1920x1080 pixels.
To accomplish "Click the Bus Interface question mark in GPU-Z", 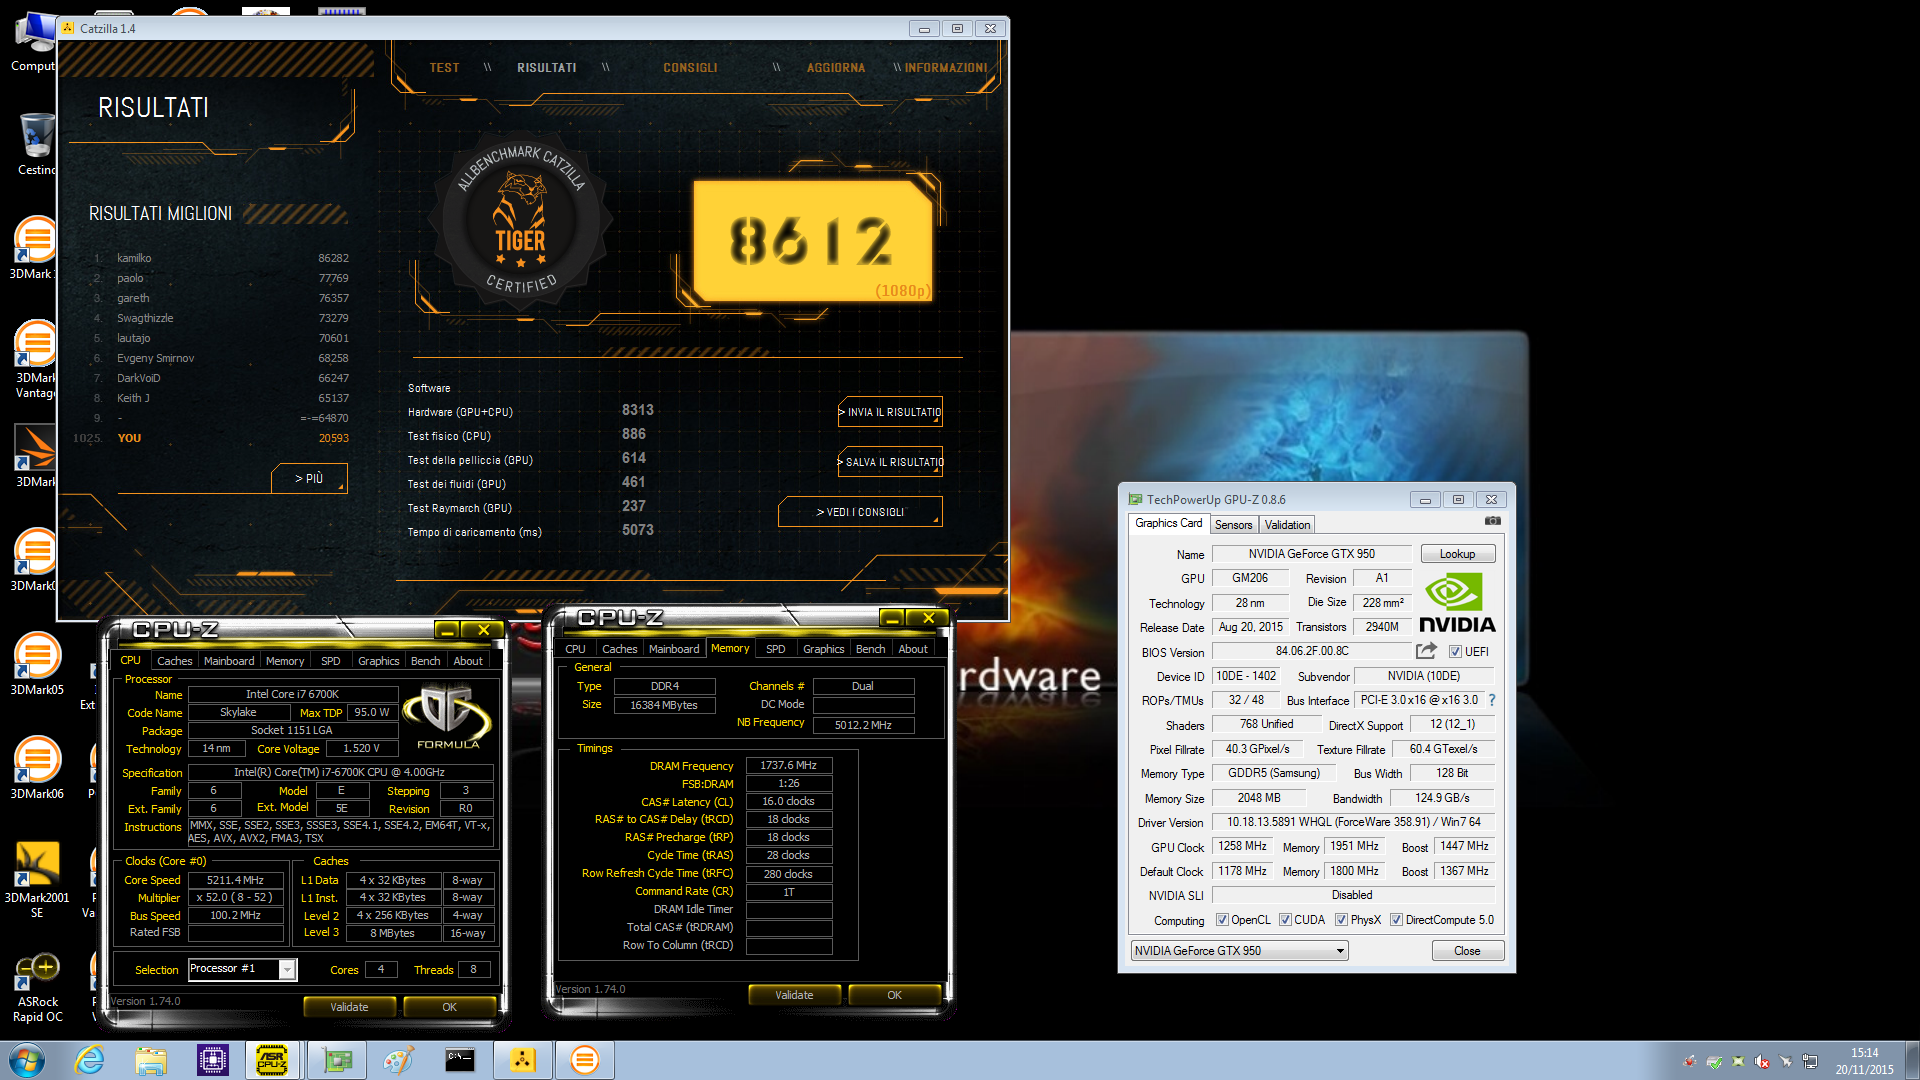I will 1492,700.
